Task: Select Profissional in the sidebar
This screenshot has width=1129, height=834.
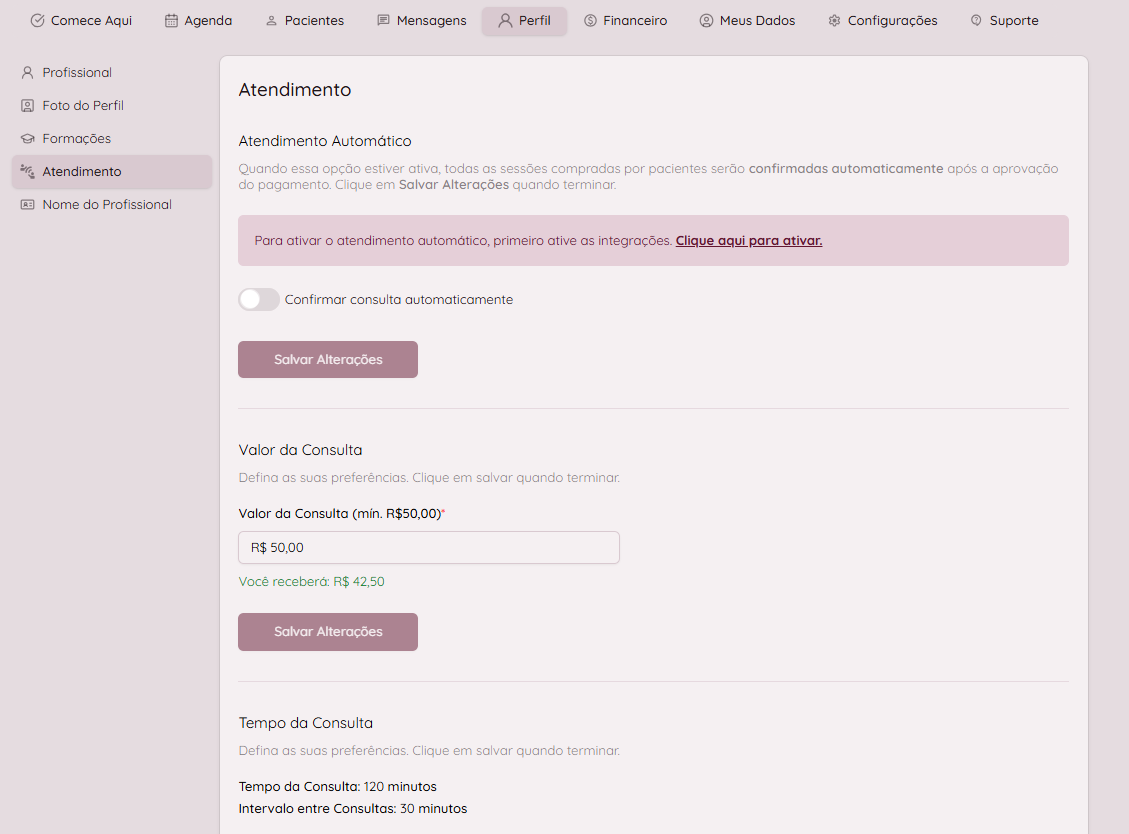Action: click(x=77, y=73)
